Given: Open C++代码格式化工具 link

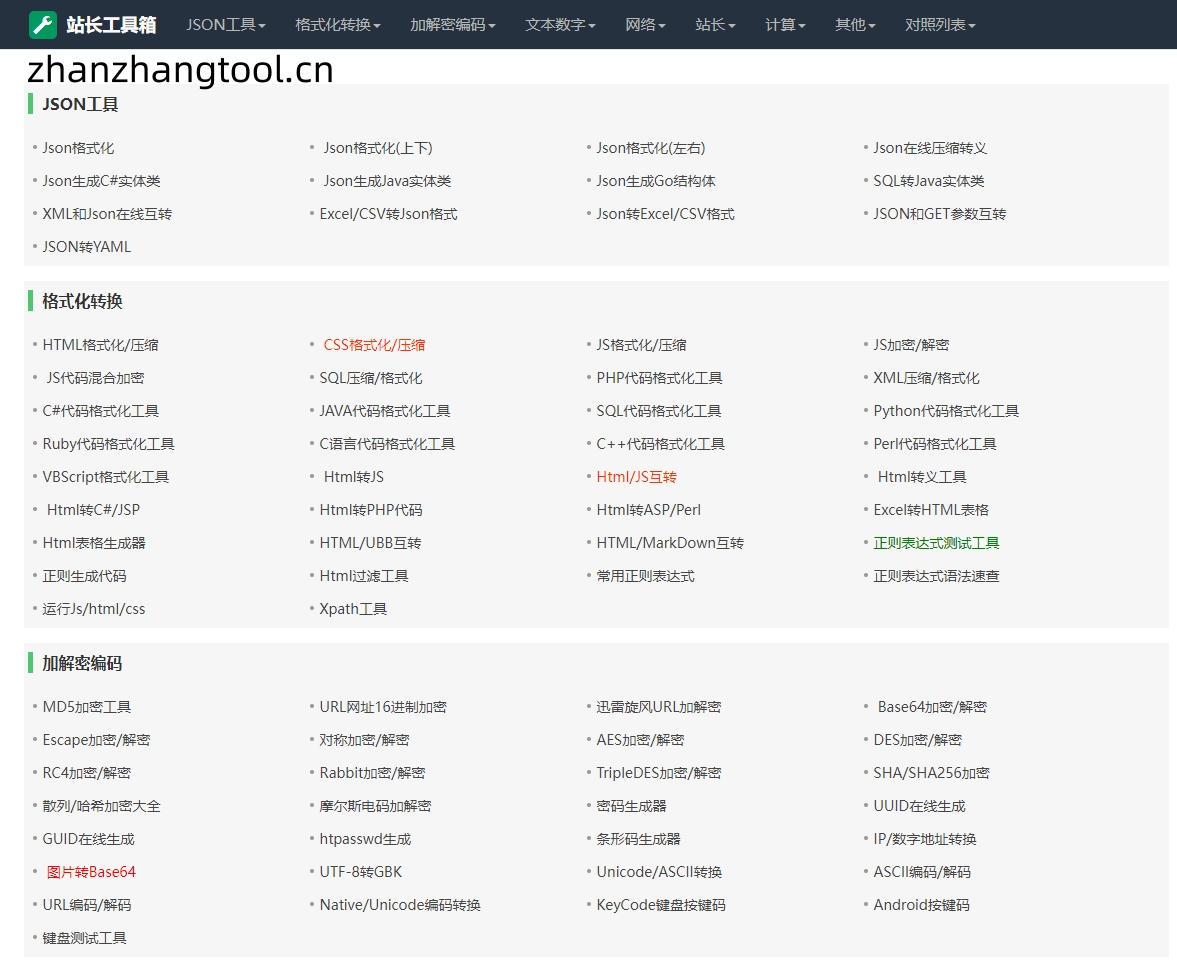Looking at the screenshot, I should [661, 444].
